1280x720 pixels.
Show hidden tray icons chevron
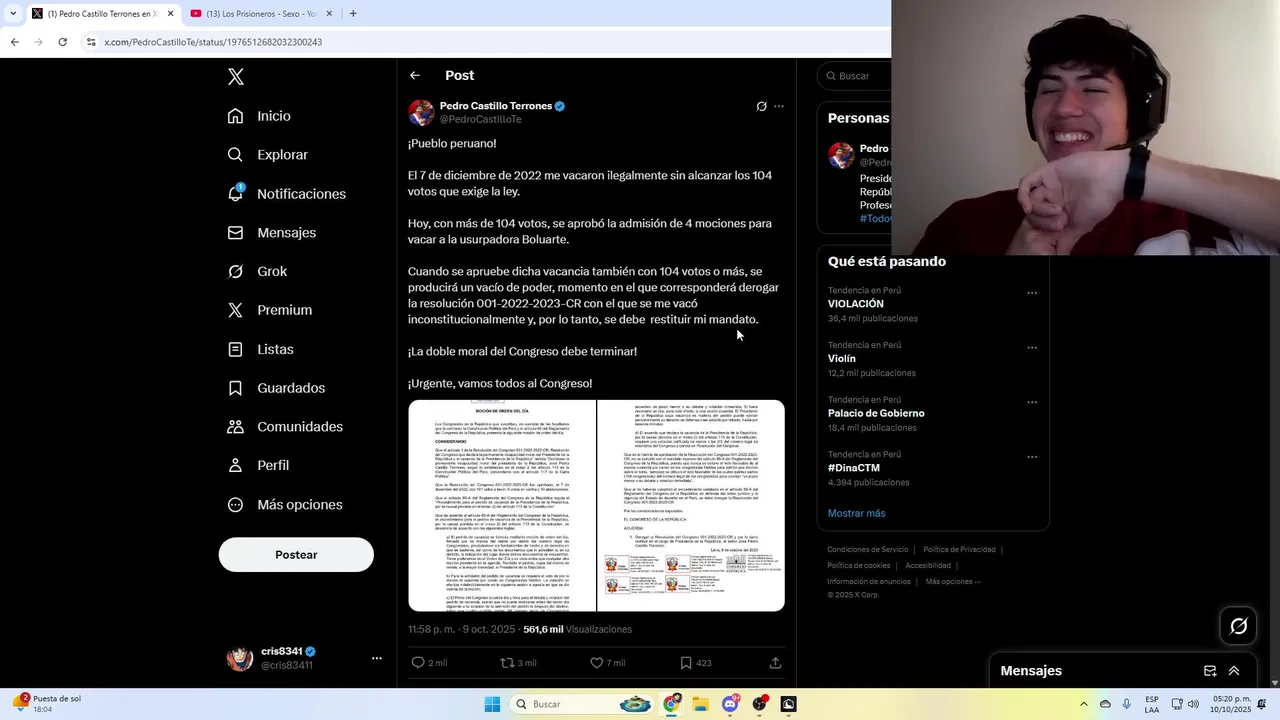coord(1083,704)
